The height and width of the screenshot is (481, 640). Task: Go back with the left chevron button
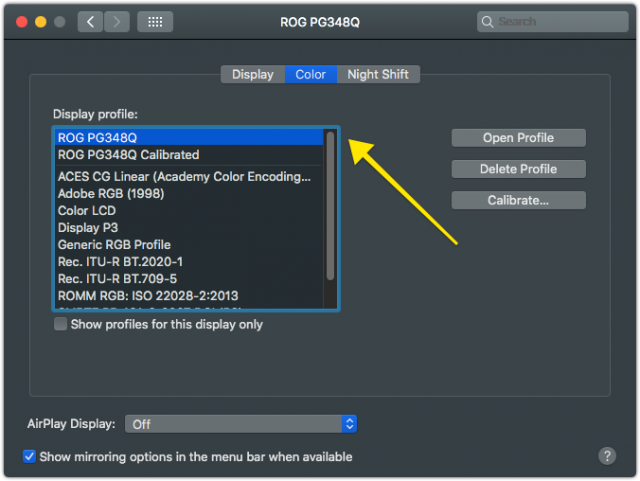click(90, 22)
